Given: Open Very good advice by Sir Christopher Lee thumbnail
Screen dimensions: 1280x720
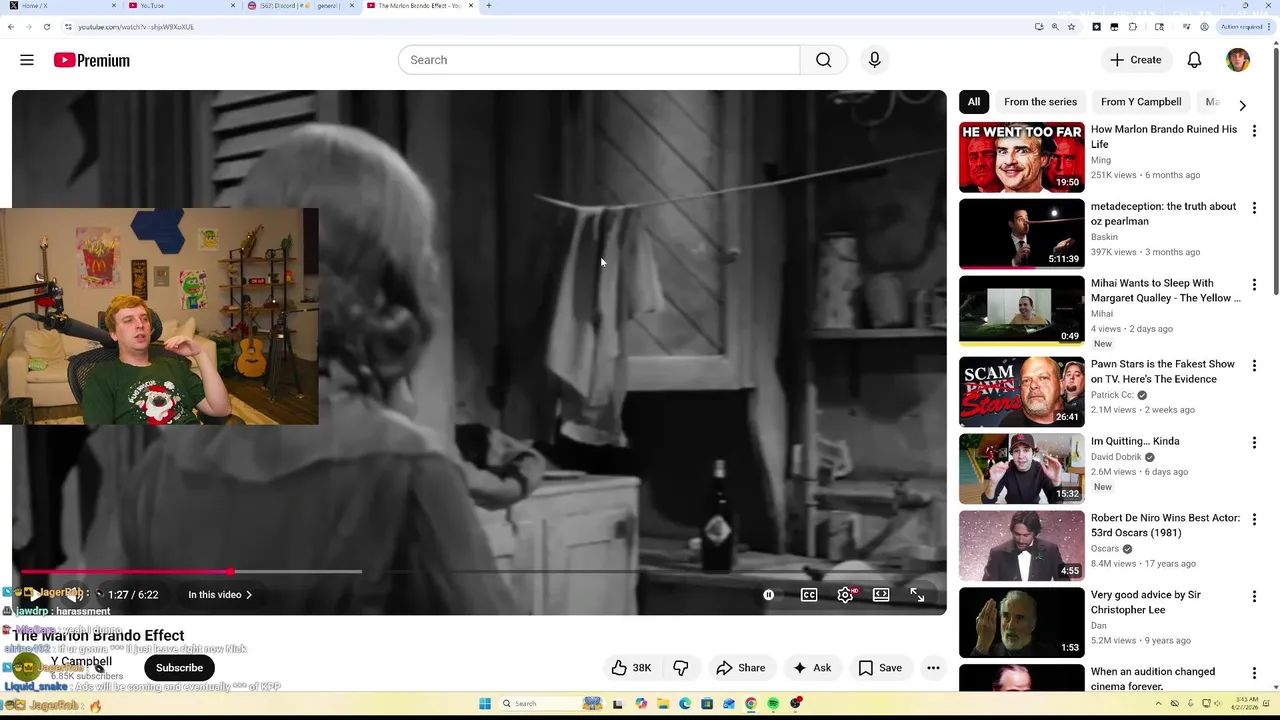Looking at the screenshot, I should 1021,622.
